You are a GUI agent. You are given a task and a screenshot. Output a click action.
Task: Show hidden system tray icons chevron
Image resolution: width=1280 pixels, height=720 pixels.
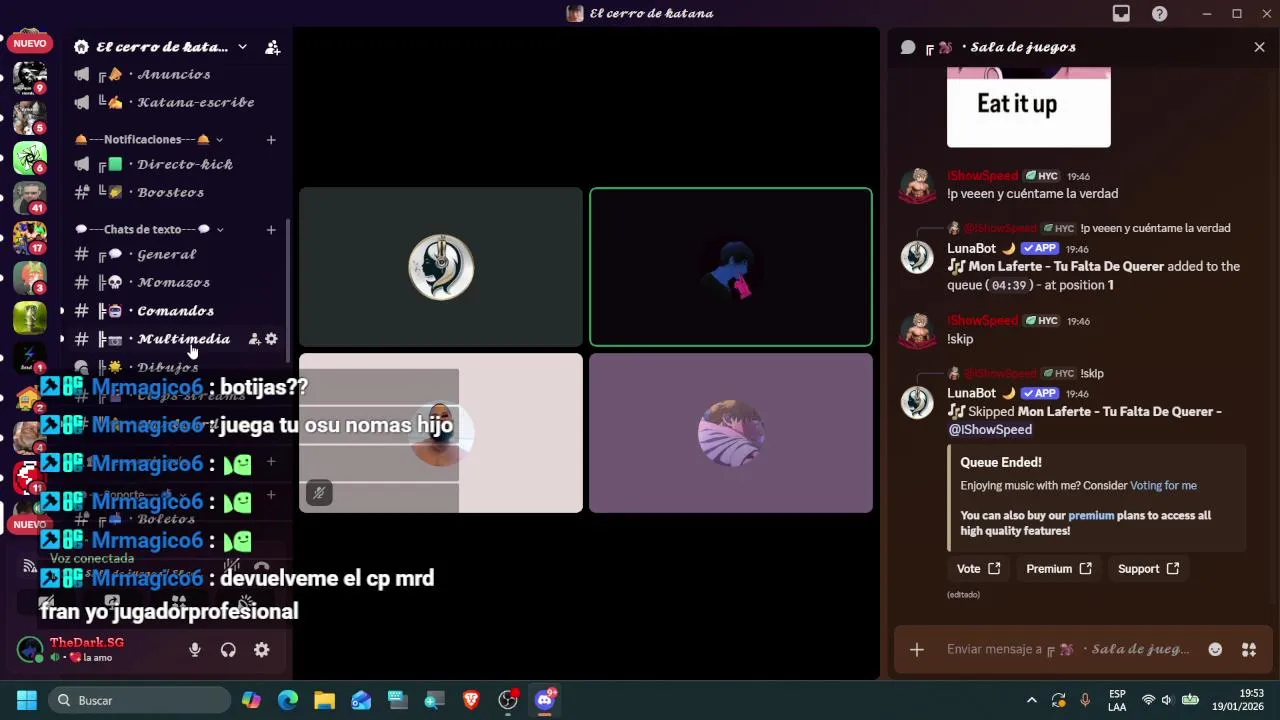pyautogui.click(x=1032, y=700)
